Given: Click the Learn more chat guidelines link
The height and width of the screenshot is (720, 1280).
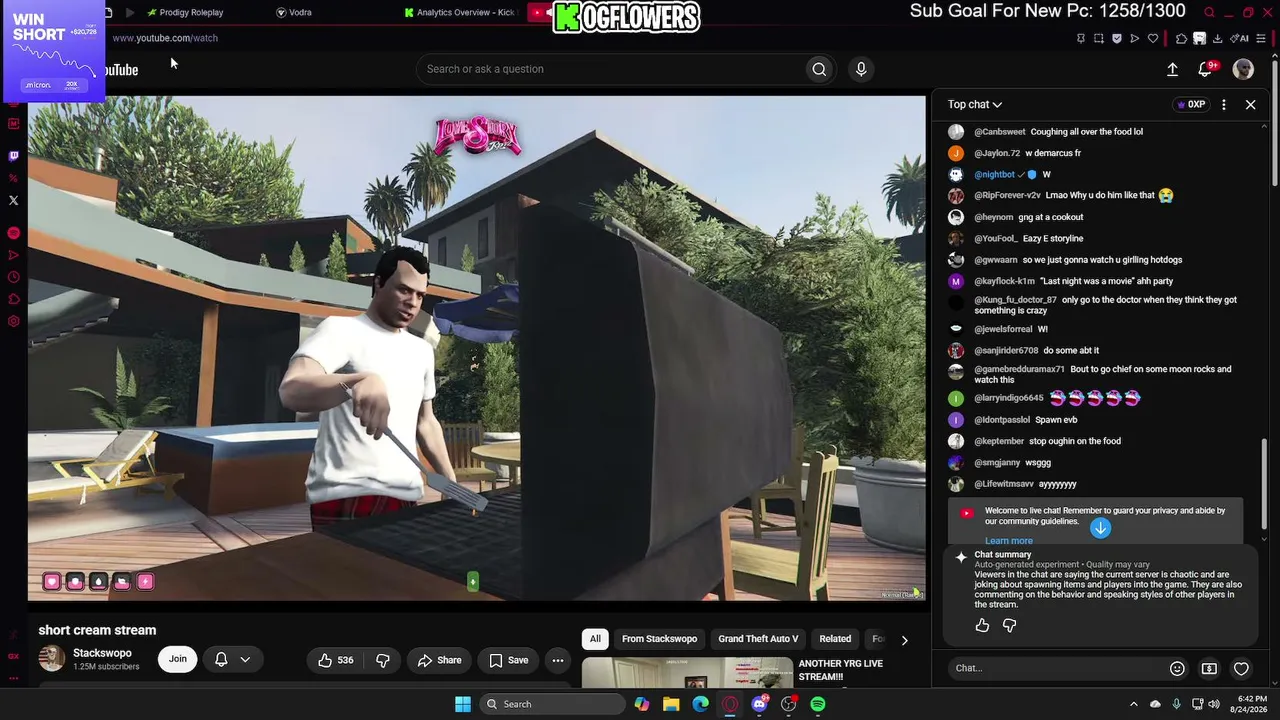Looking at the screenshot, I should [1009, 541].
